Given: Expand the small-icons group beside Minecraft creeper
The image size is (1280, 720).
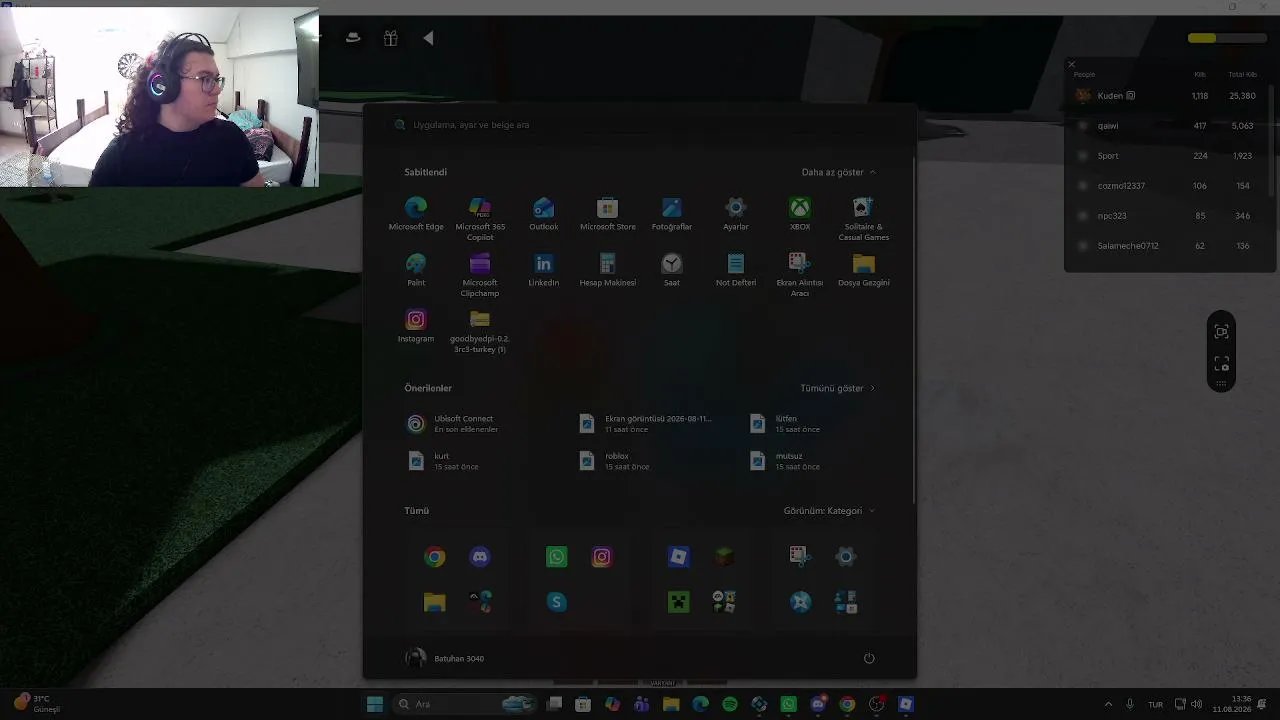Looking at the screenshot, I should (x=724, y=602).
